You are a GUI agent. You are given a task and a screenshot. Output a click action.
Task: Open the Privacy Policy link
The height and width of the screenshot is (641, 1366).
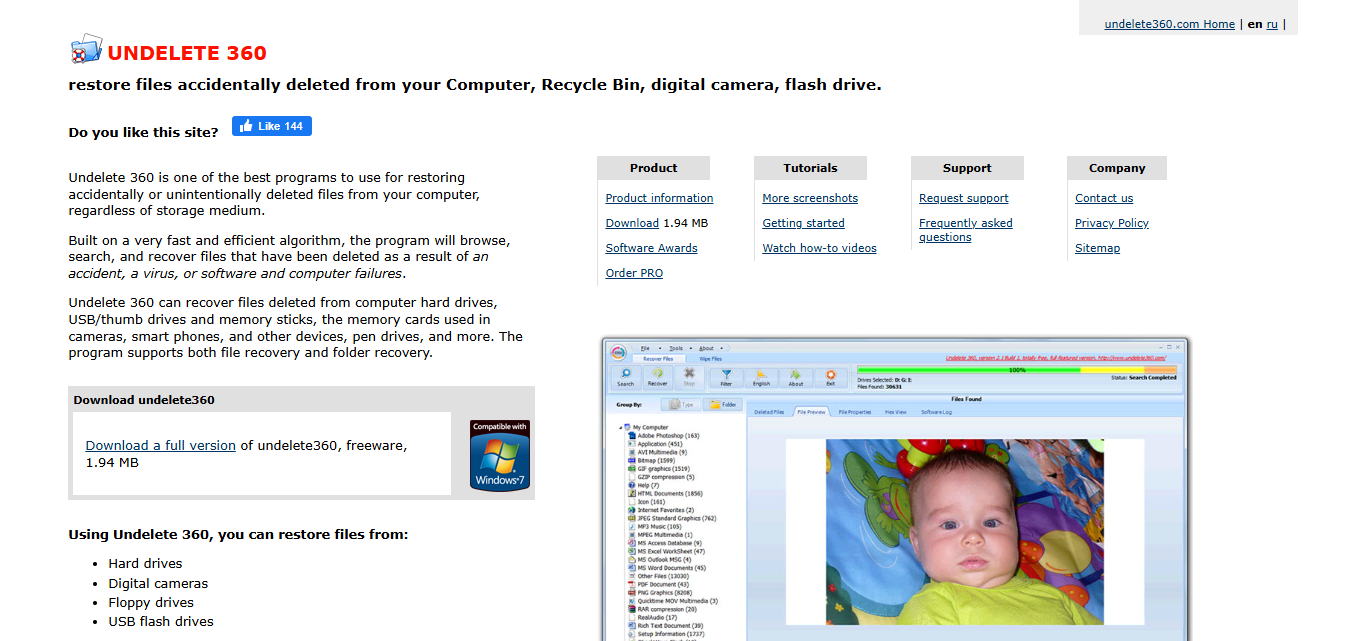point(1112,223)
